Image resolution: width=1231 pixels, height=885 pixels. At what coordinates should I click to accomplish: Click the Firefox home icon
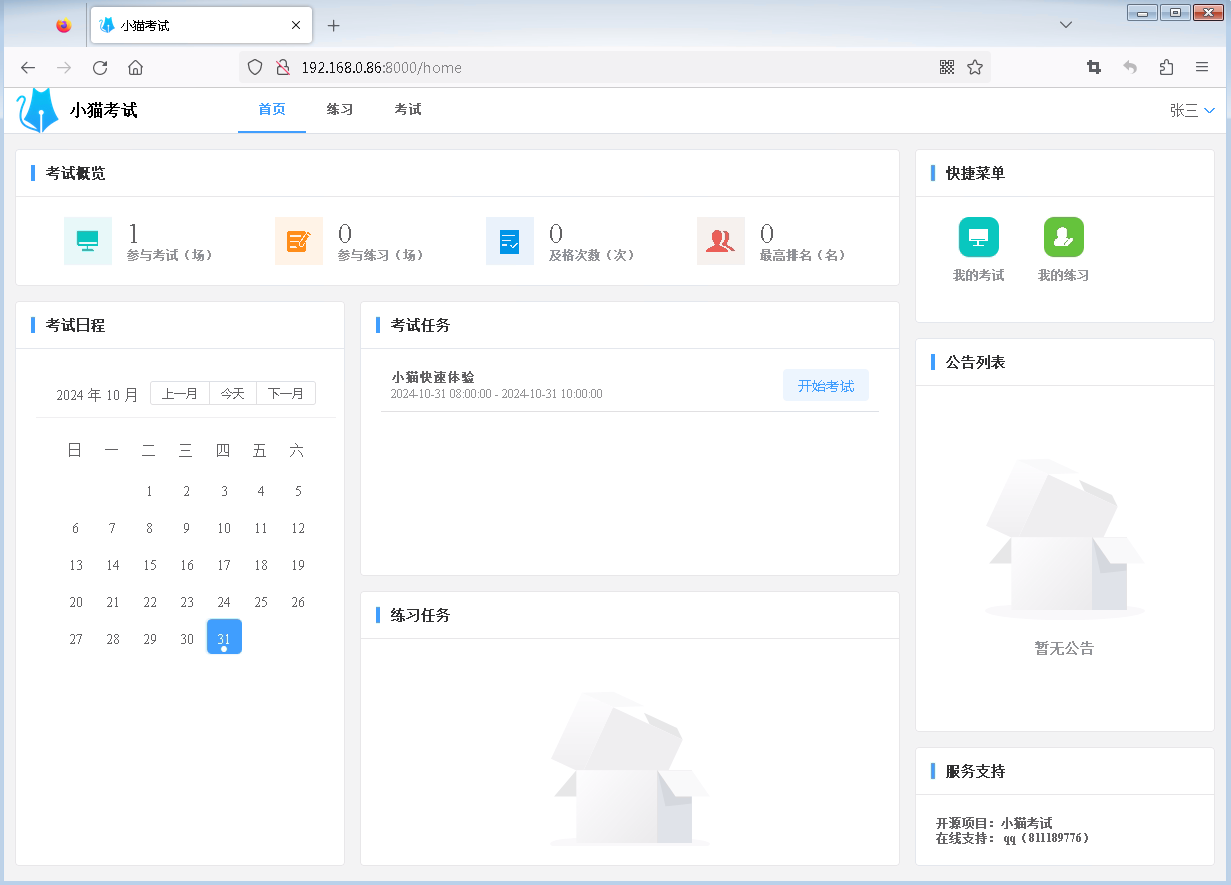(135, 67)
